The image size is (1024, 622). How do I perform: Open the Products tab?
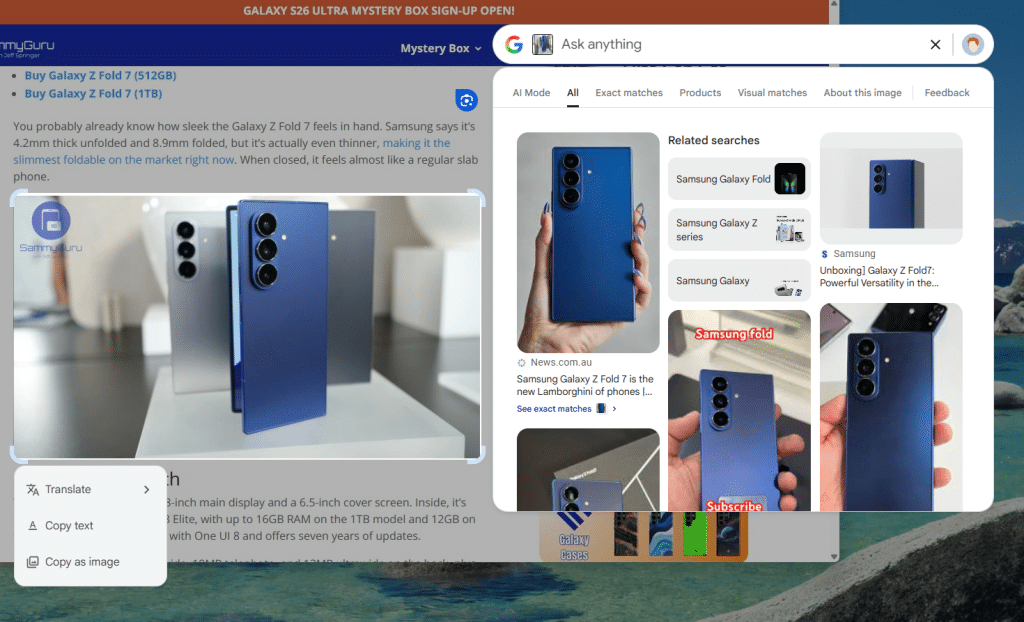[700, 93]
